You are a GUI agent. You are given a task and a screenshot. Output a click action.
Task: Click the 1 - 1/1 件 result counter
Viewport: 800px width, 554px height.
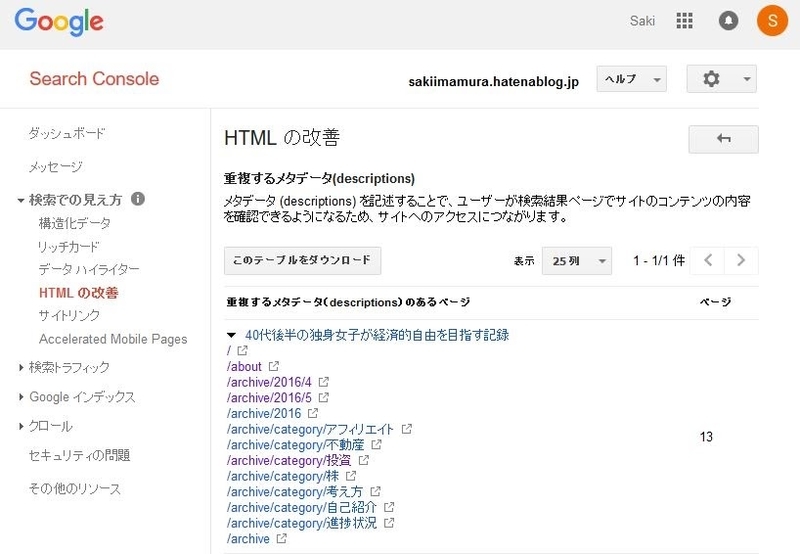[659, 261]
